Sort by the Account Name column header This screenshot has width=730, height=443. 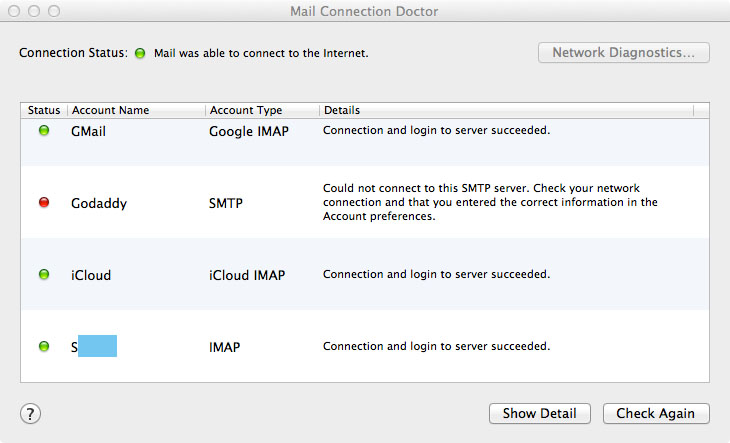pyautogui.click(x=110, y=110)
